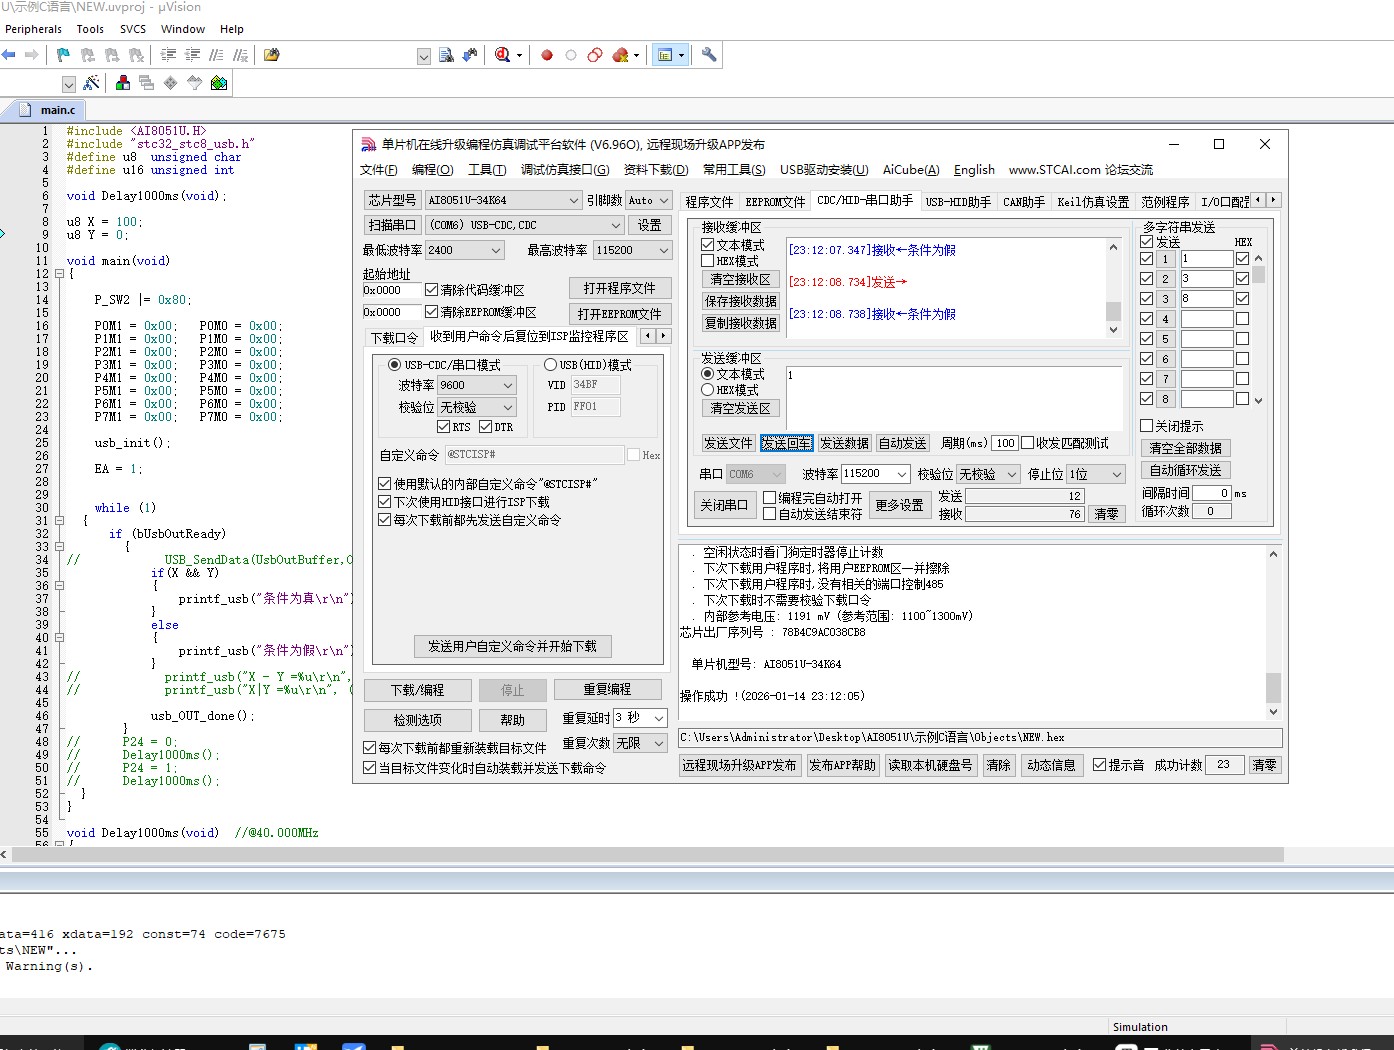Open the retry delay 3 seconds dropdown
This screenshot has width=1394, height=1050.
click(658, 718)
